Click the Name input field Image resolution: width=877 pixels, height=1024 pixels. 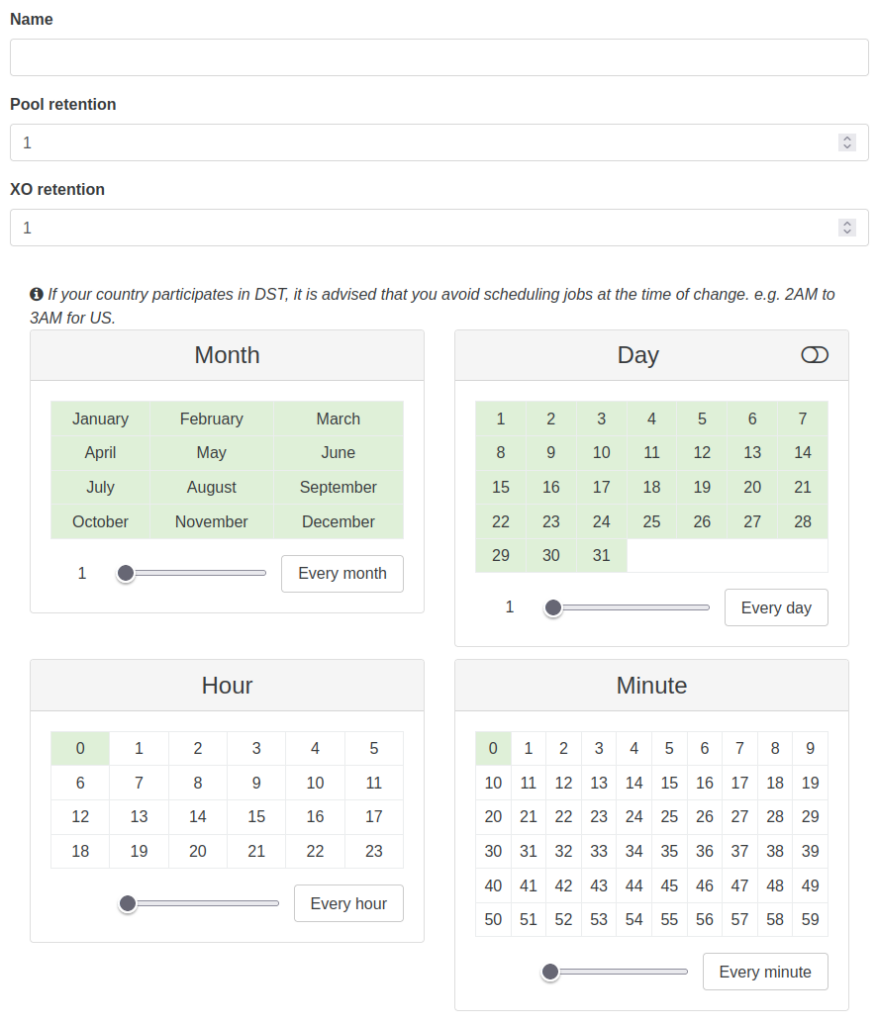[439, 58]
